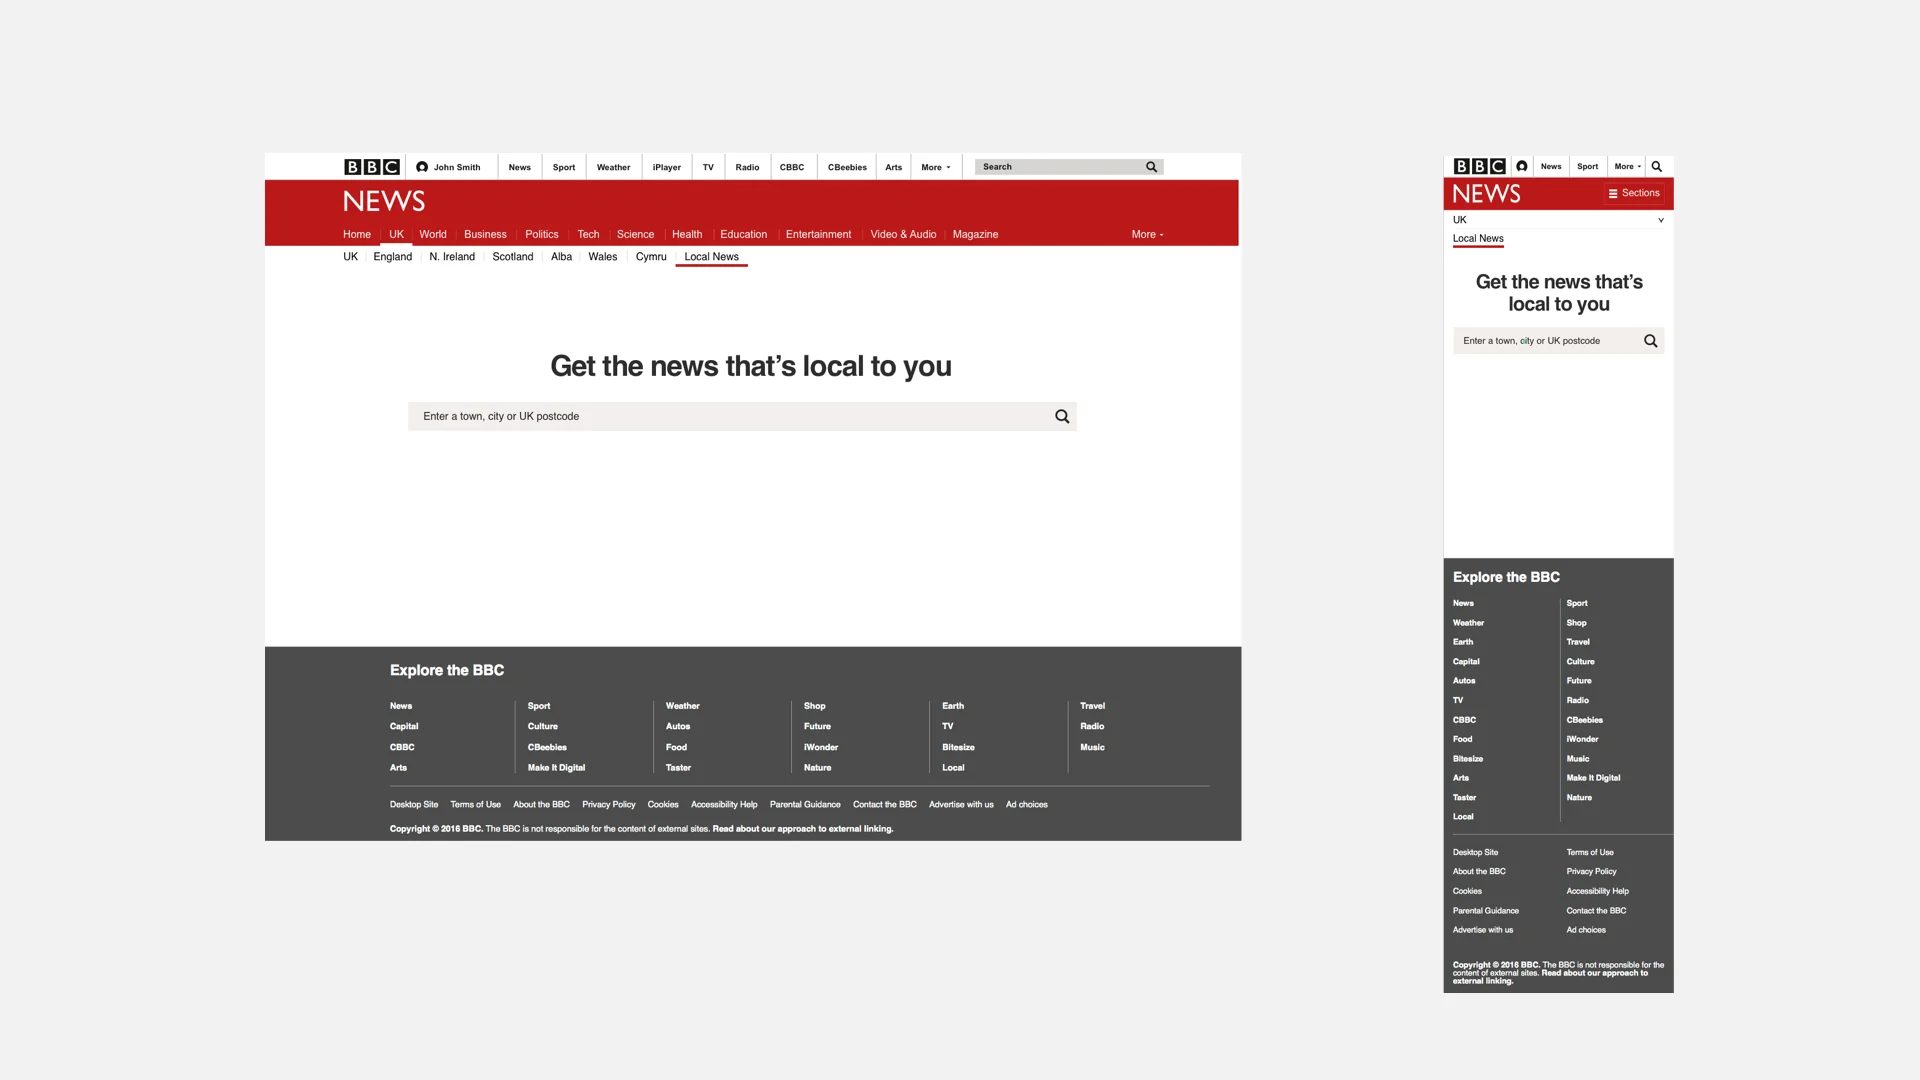Viewport: 1920px width, 1080px height.
Task: Click the iWonder link in the desktop footer
Action: 821,747
